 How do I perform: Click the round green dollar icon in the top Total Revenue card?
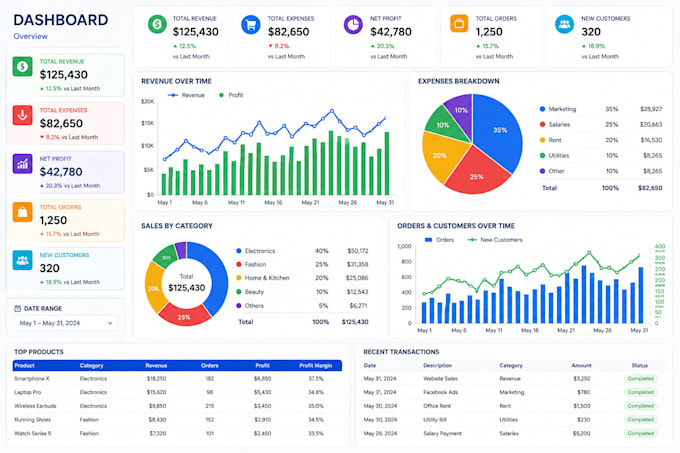coord(157,24)
